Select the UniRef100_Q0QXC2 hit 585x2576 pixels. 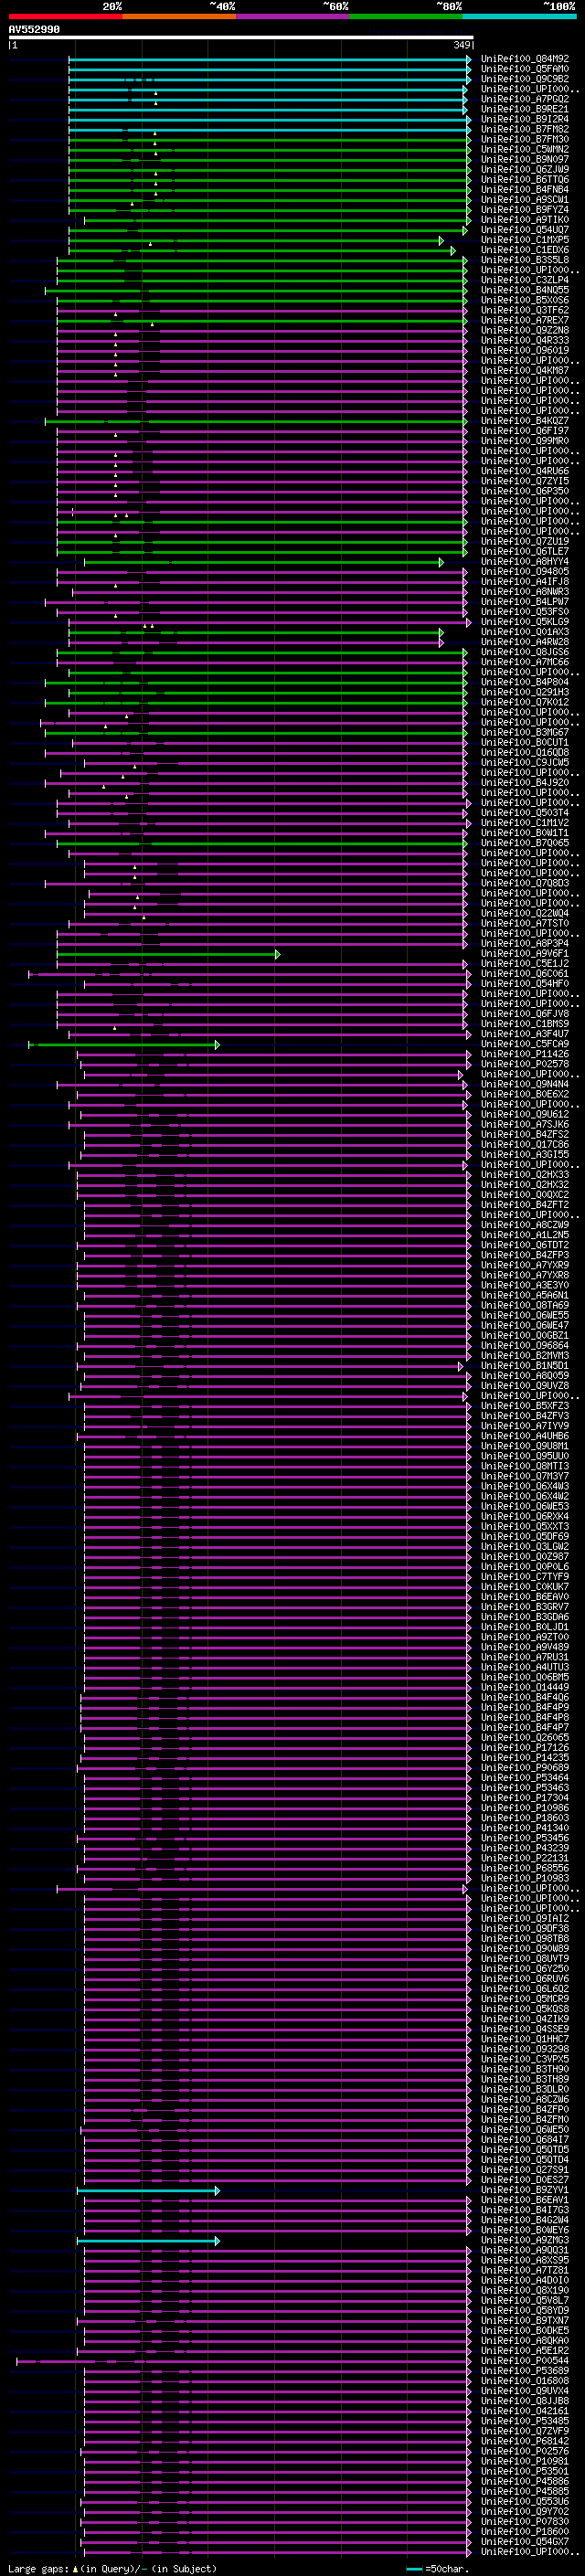click(x=525, y=1195)
